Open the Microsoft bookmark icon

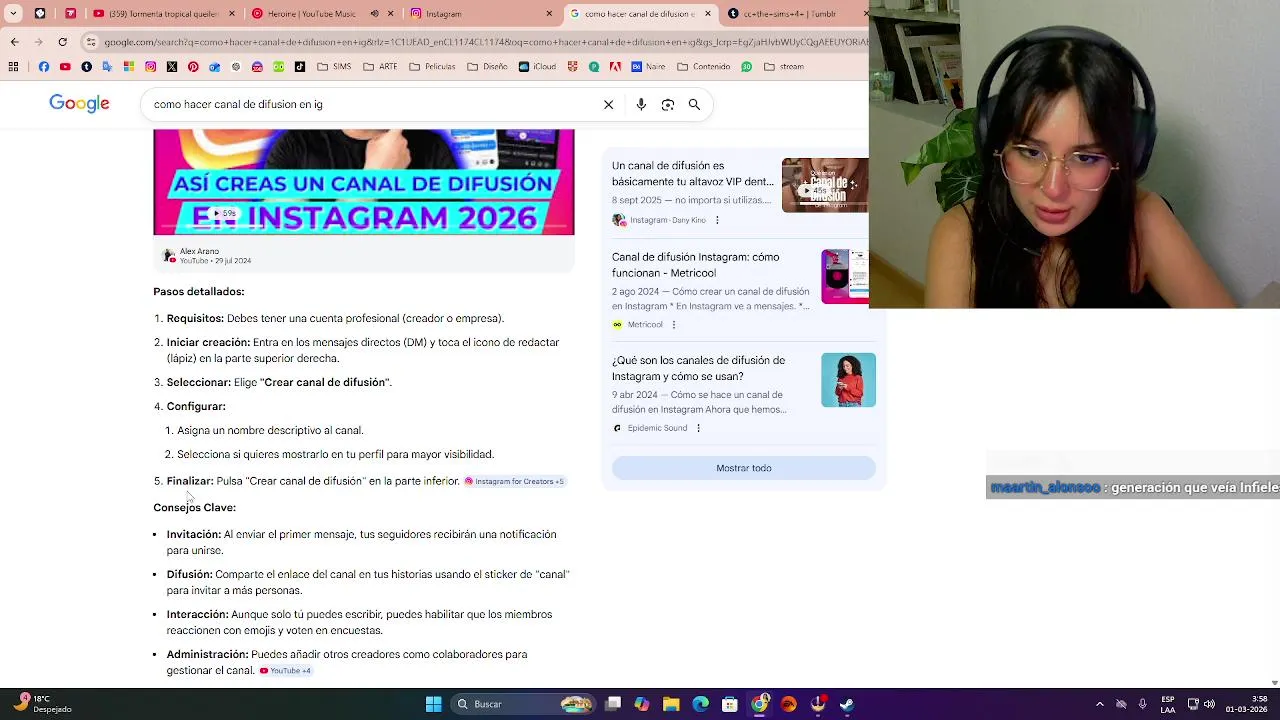pos(129,67)
